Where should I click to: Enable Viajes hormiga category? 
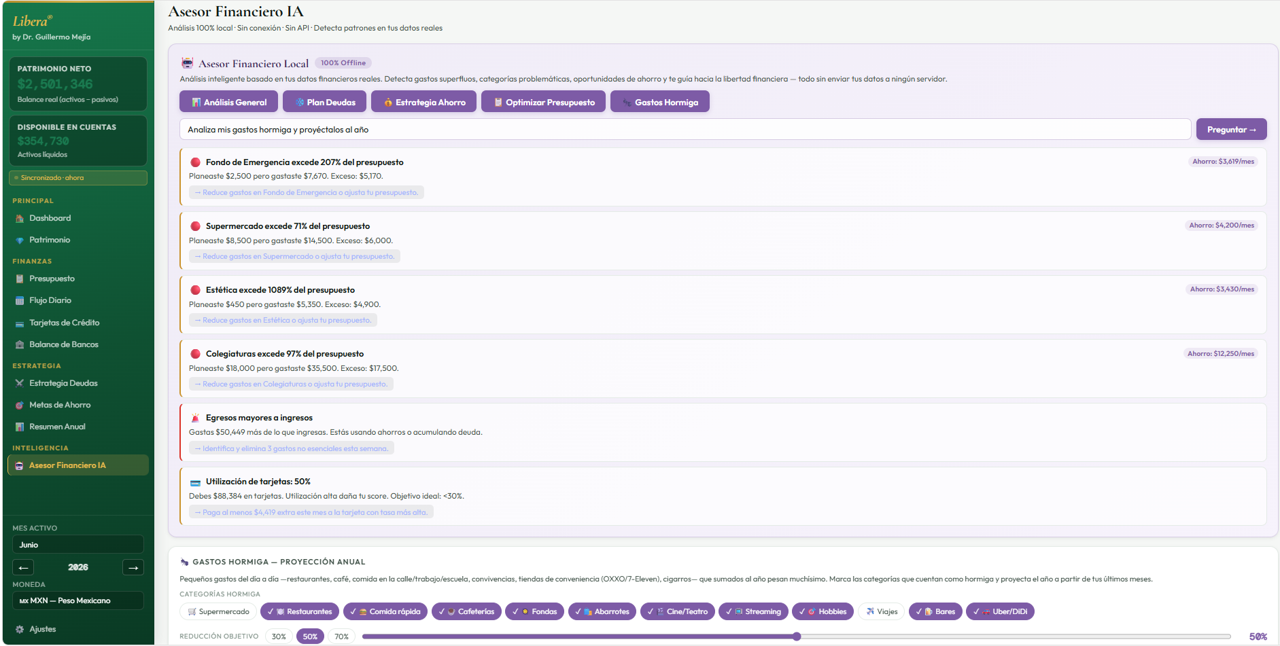[881, 611]
